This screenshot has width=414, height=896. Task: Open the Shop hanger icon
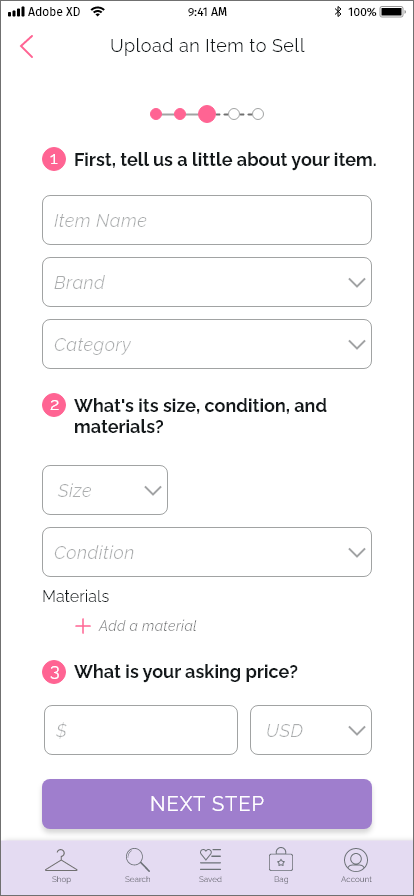point(61,860)
